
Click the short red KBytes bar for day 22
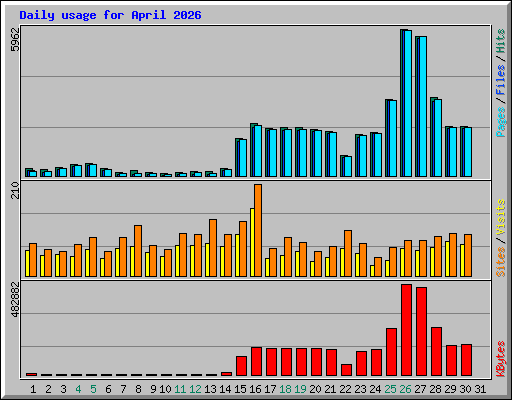tap(346, 370)
